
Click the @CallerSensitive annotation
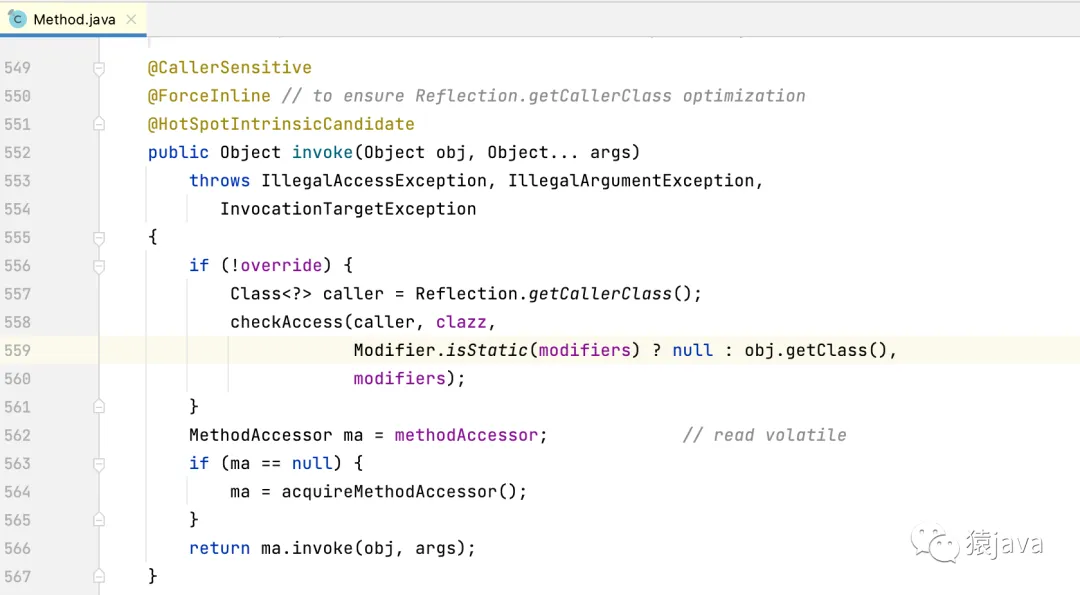pos(229,68)
